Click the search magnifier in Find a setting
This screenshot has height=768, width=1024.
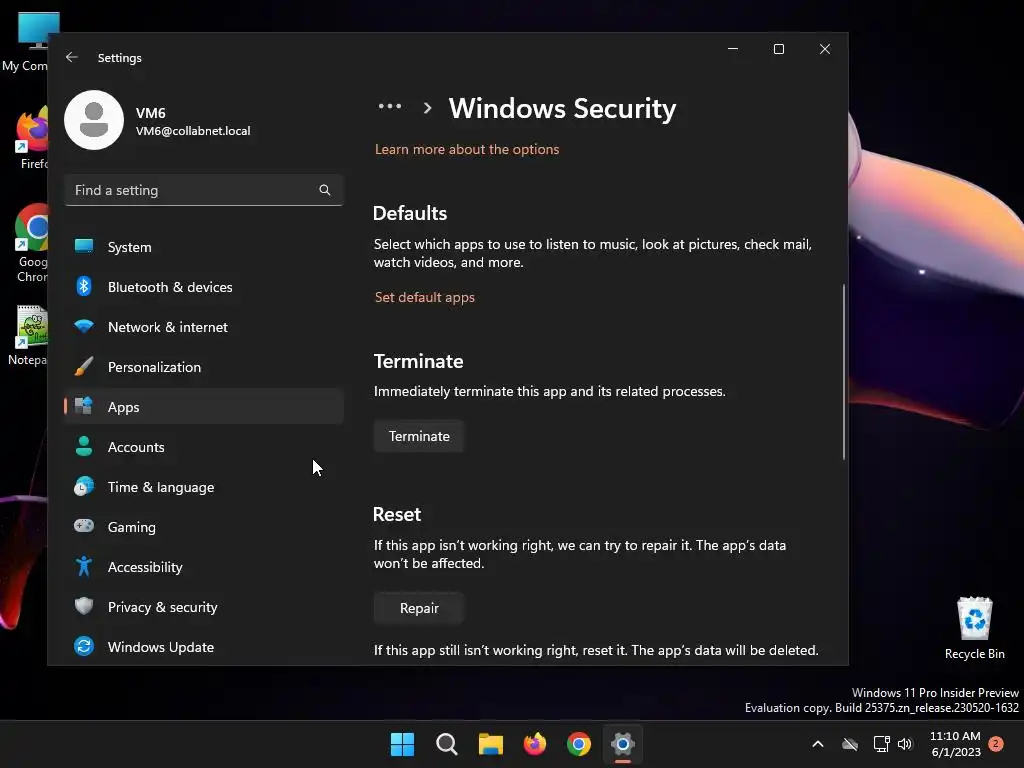325,190
